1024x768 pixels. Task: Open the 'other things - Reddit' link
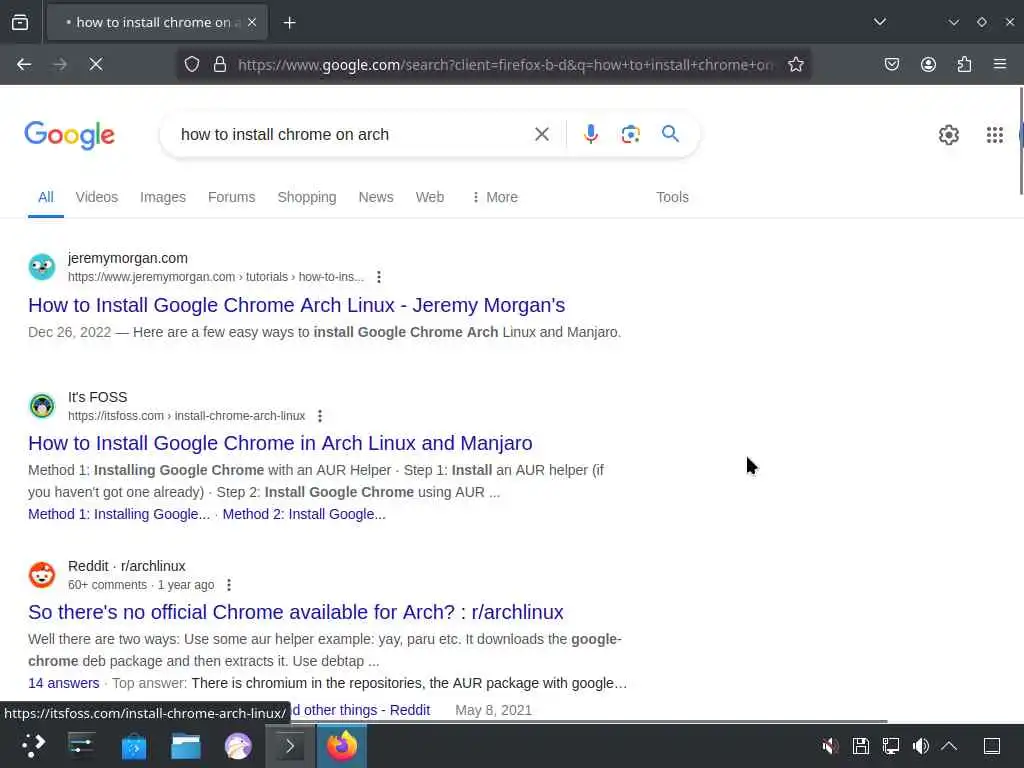360,710
